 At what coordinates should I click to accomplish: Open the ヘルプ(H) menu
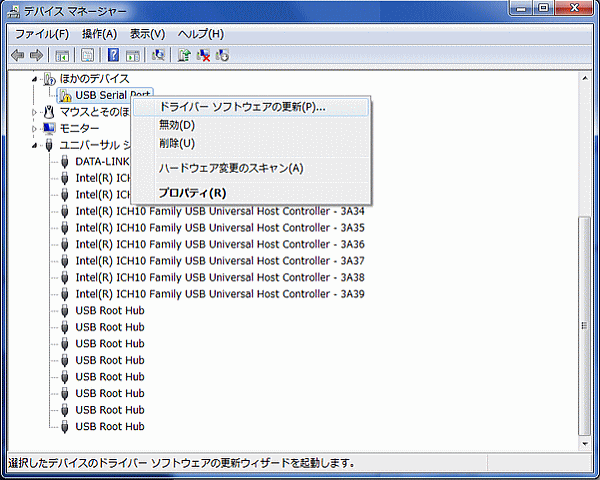pyautogui.click(x=201, y=34)
